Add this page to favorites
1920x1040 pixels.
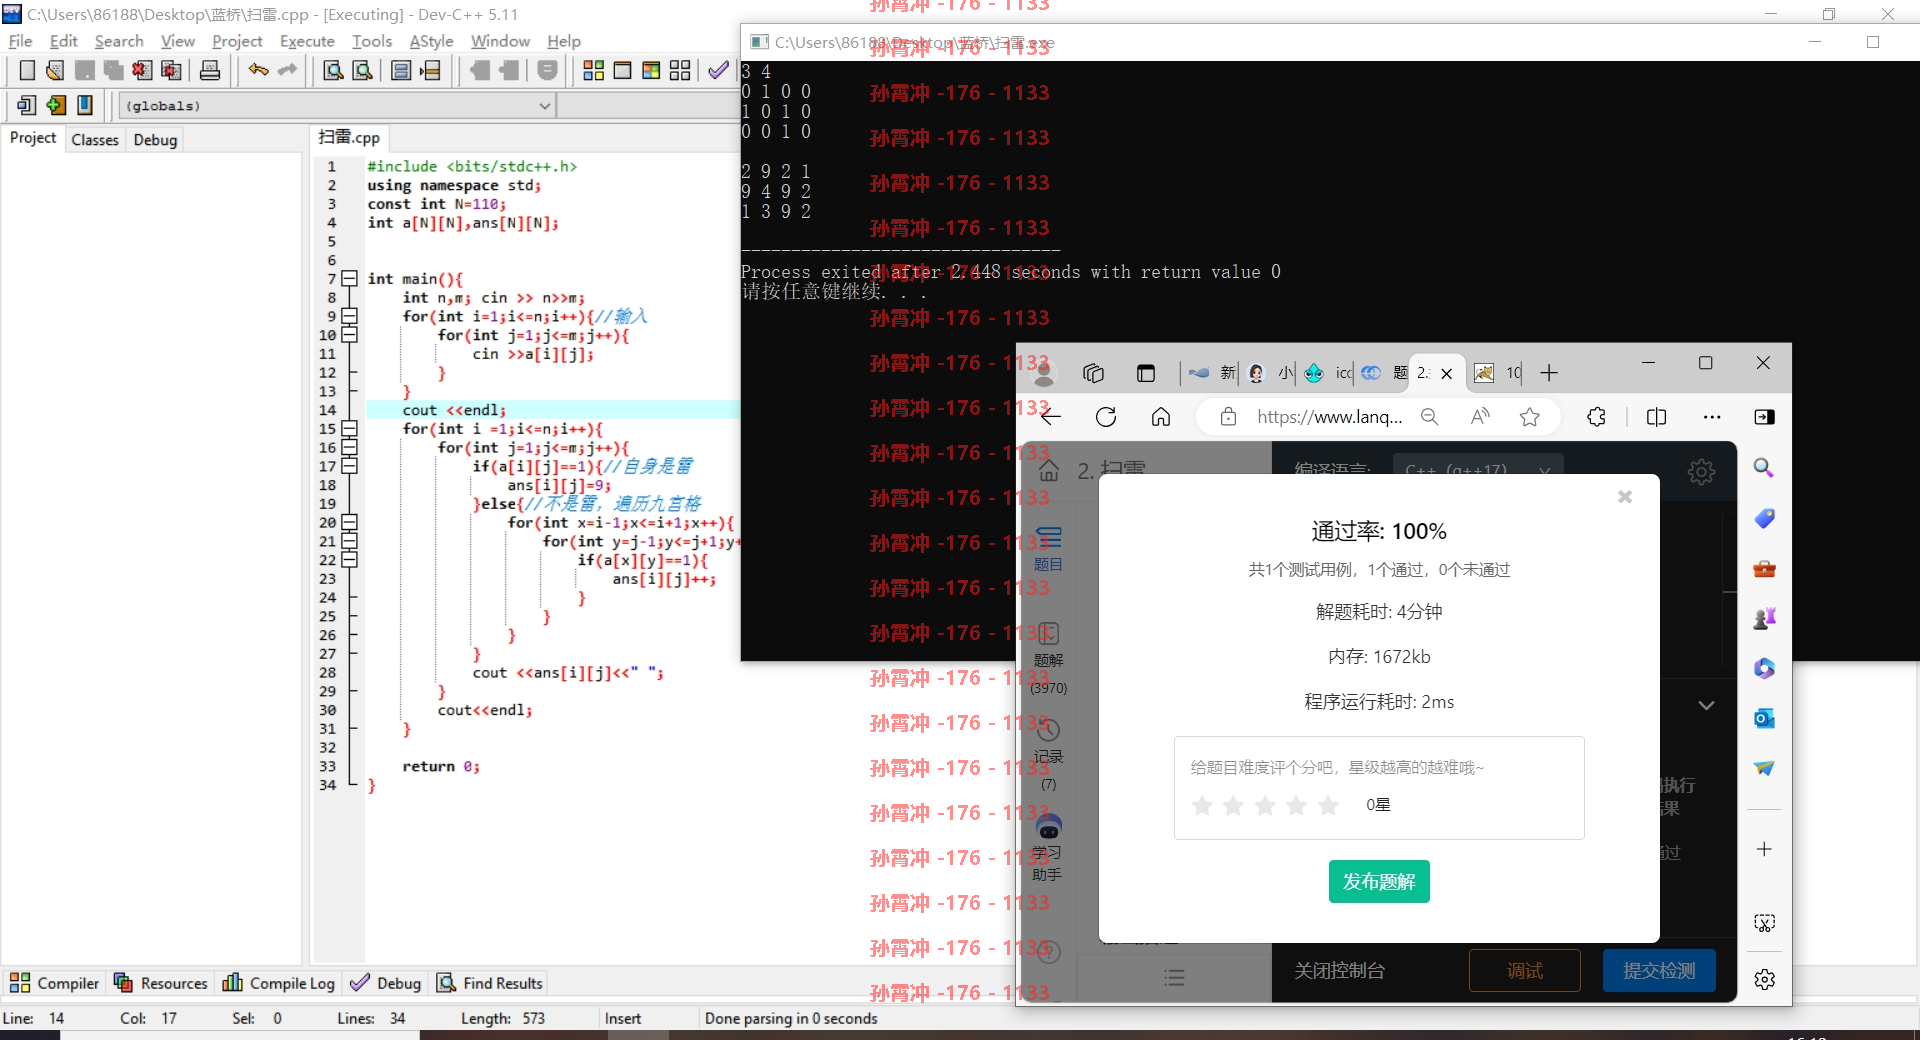click(x=1529, y=417)
